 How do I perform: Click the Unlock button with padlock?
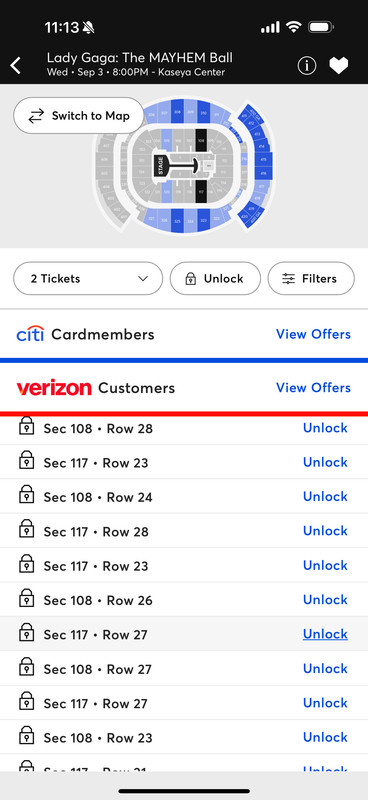215,279
